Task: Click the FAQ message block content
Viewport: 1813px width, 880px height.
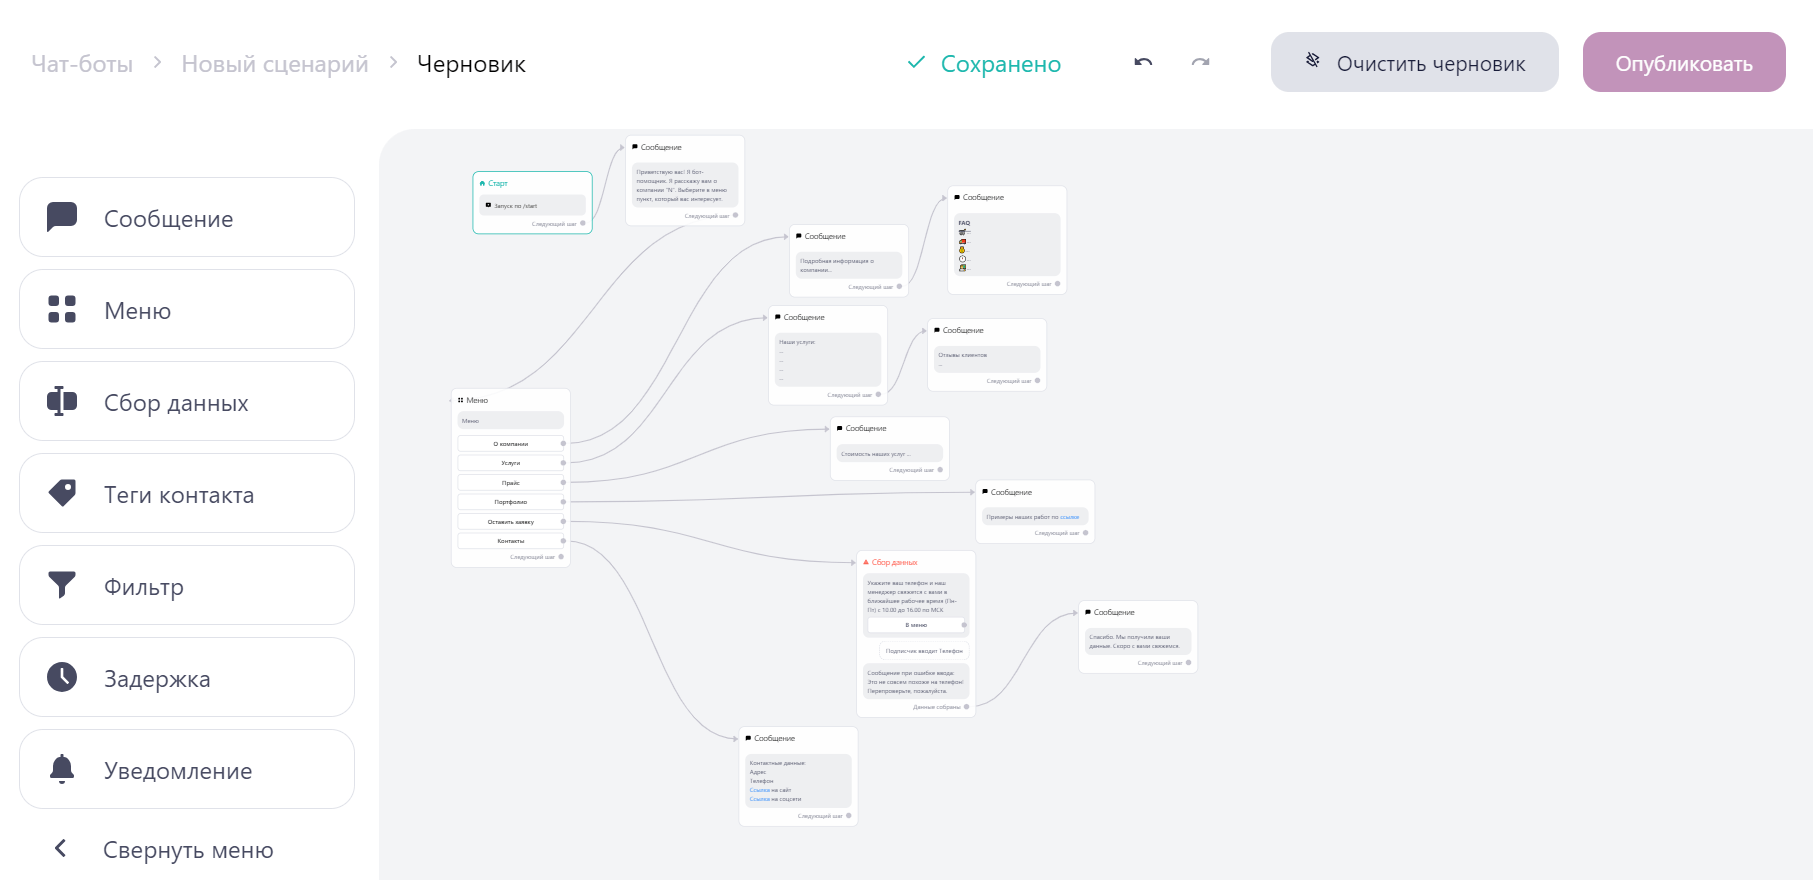Action: click(x=1007, y=244)
